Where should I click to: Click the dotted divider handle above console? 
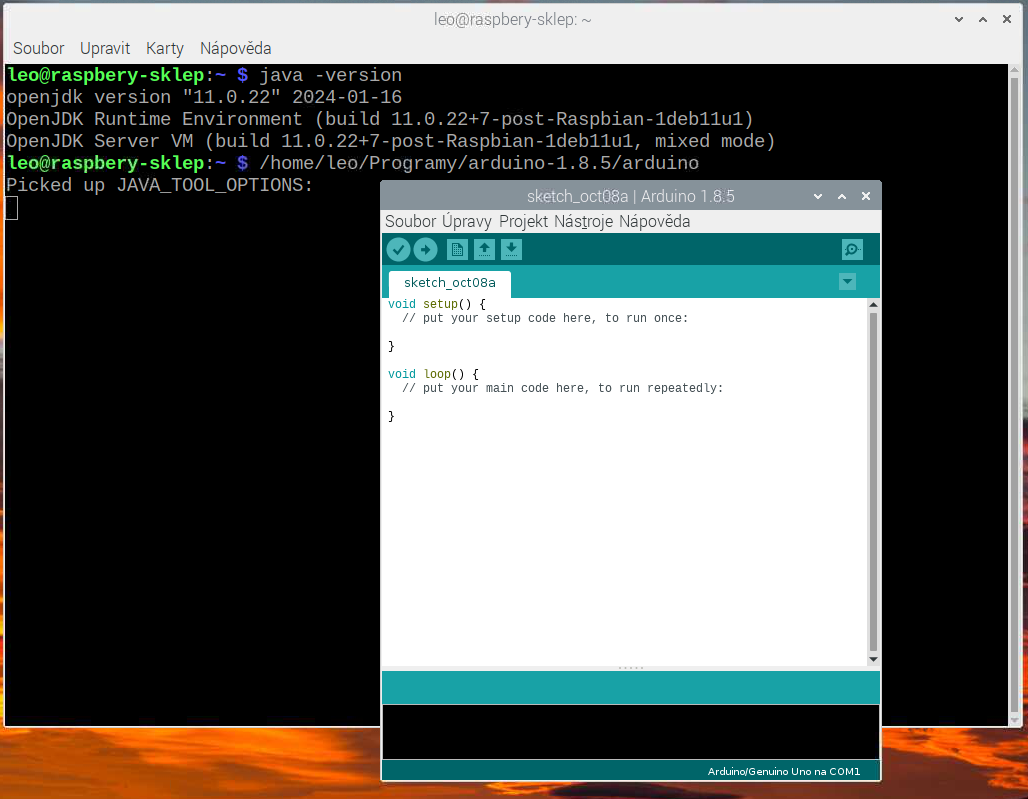pos(631,668)
